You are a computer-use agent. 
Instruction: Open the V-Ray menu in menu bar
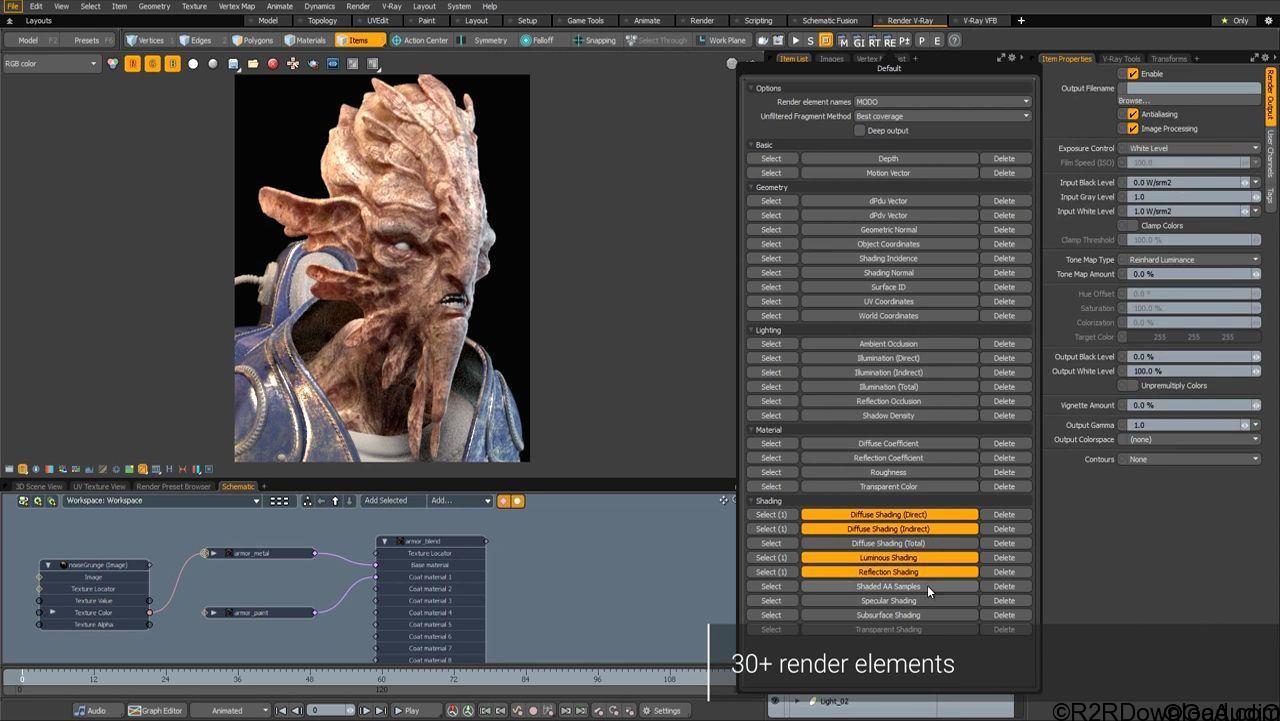392,6
